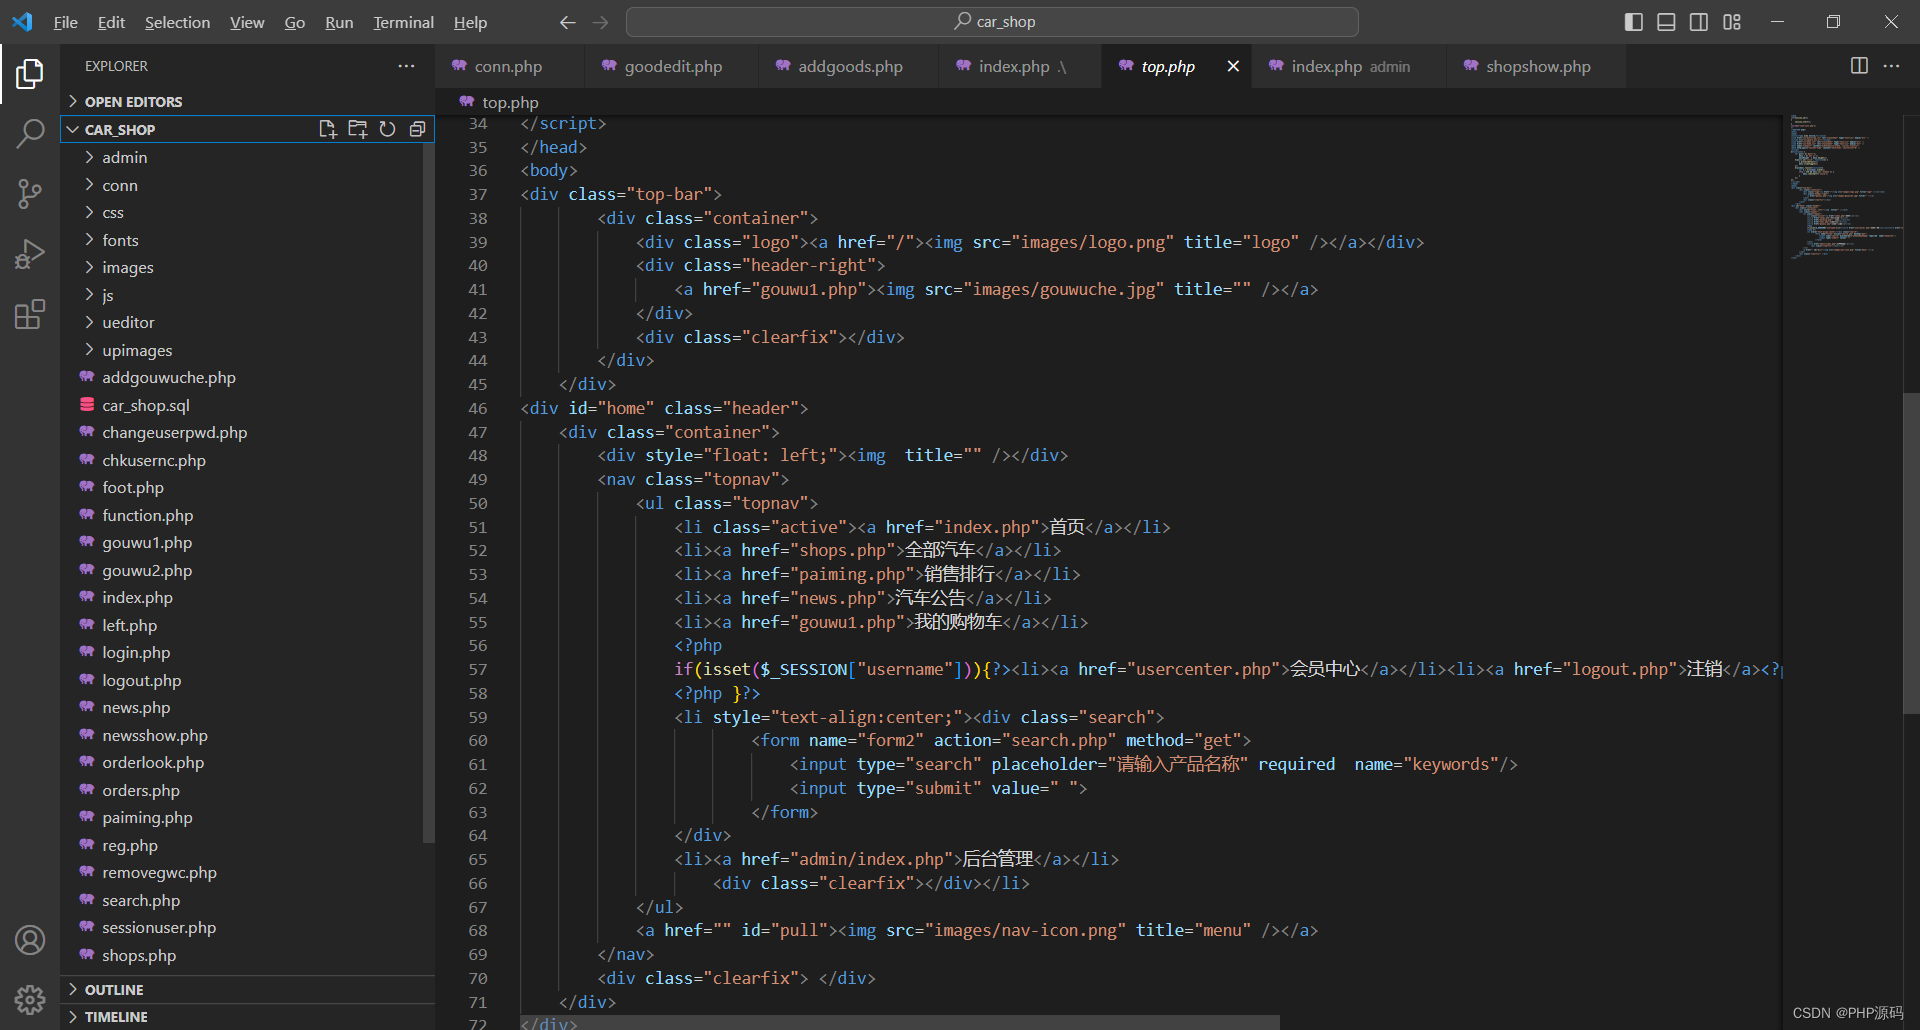Open the Explorer view in activity bar
The width and height of the screenshot is (1920, 1030).
tap(30, 74)
